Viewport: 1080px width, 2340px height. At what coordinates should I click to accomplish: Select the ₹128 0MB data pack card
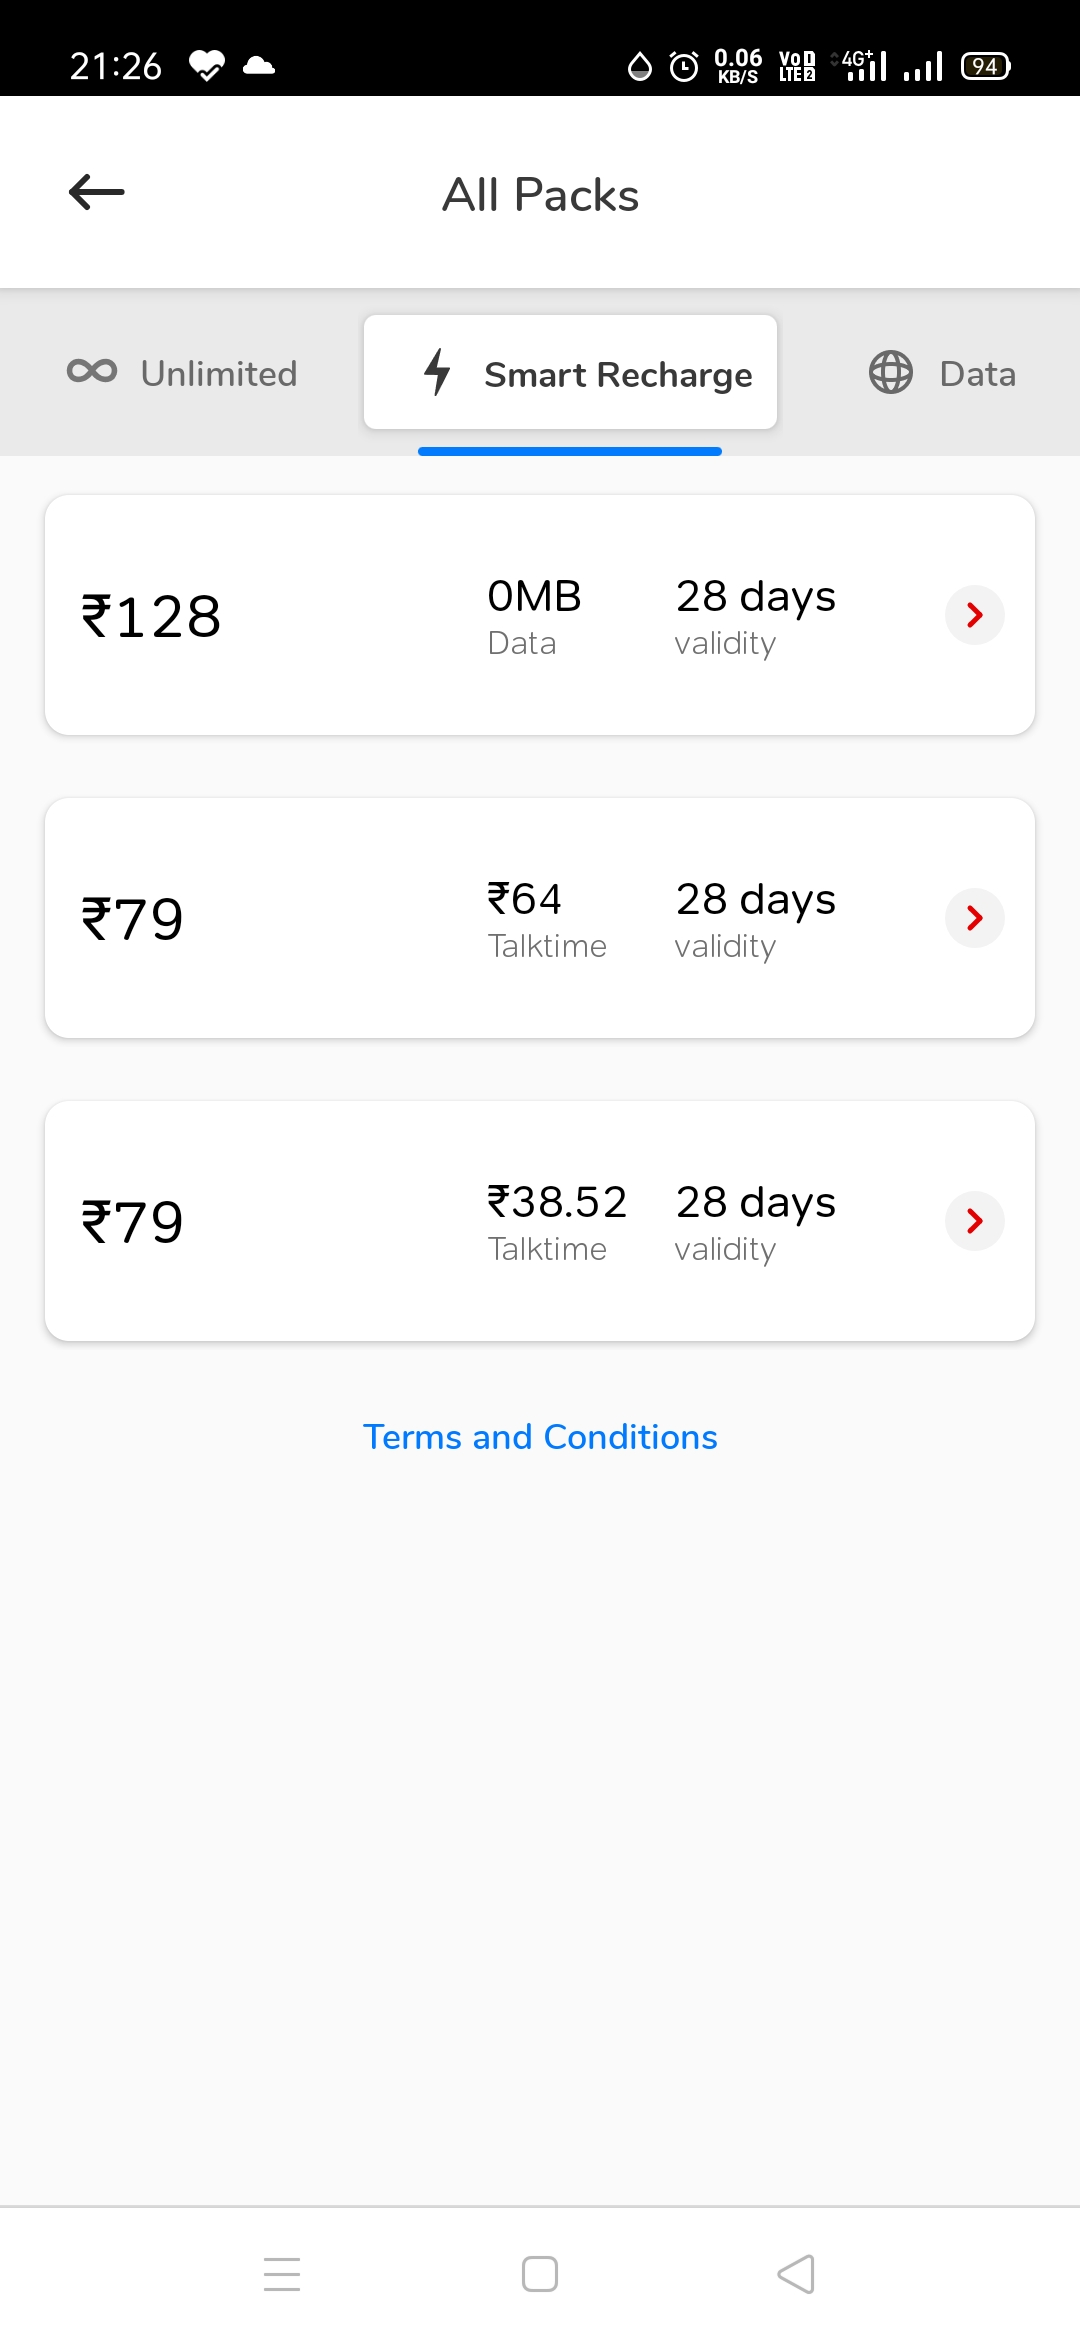[400, 615]
